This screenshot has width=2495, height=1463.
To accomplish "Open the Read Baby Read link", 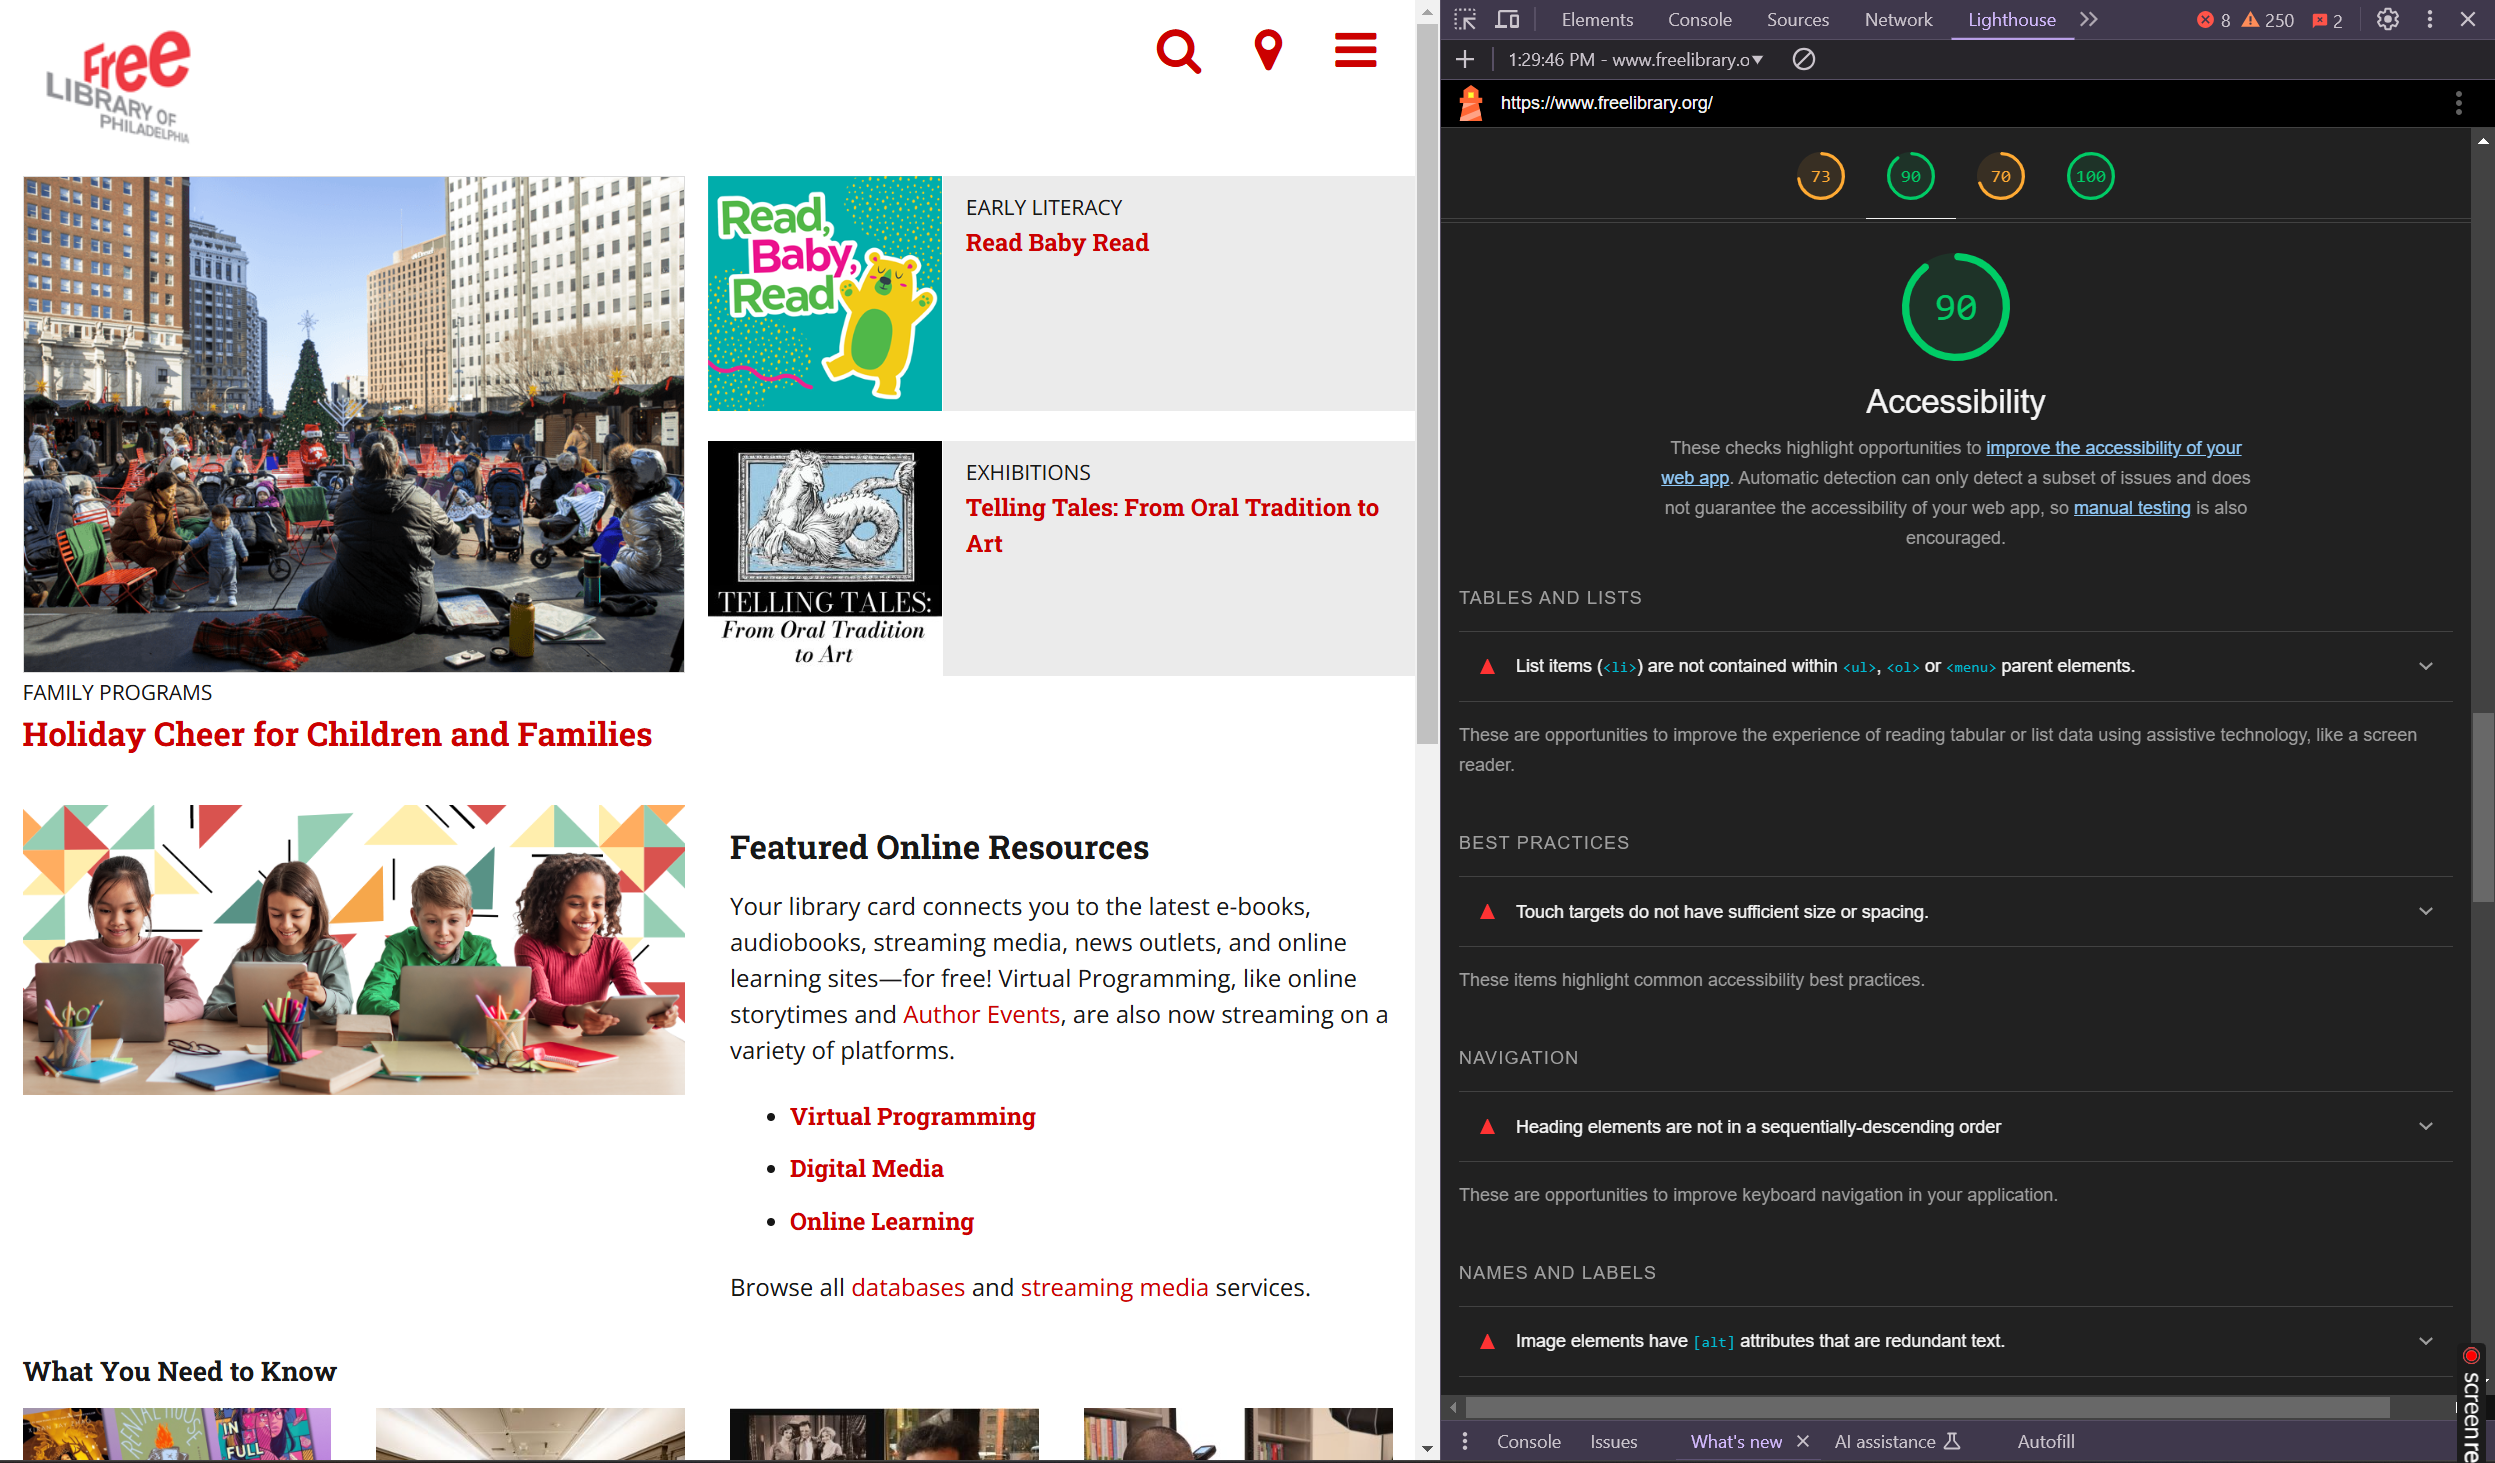I will click(x=1057, y=243).
